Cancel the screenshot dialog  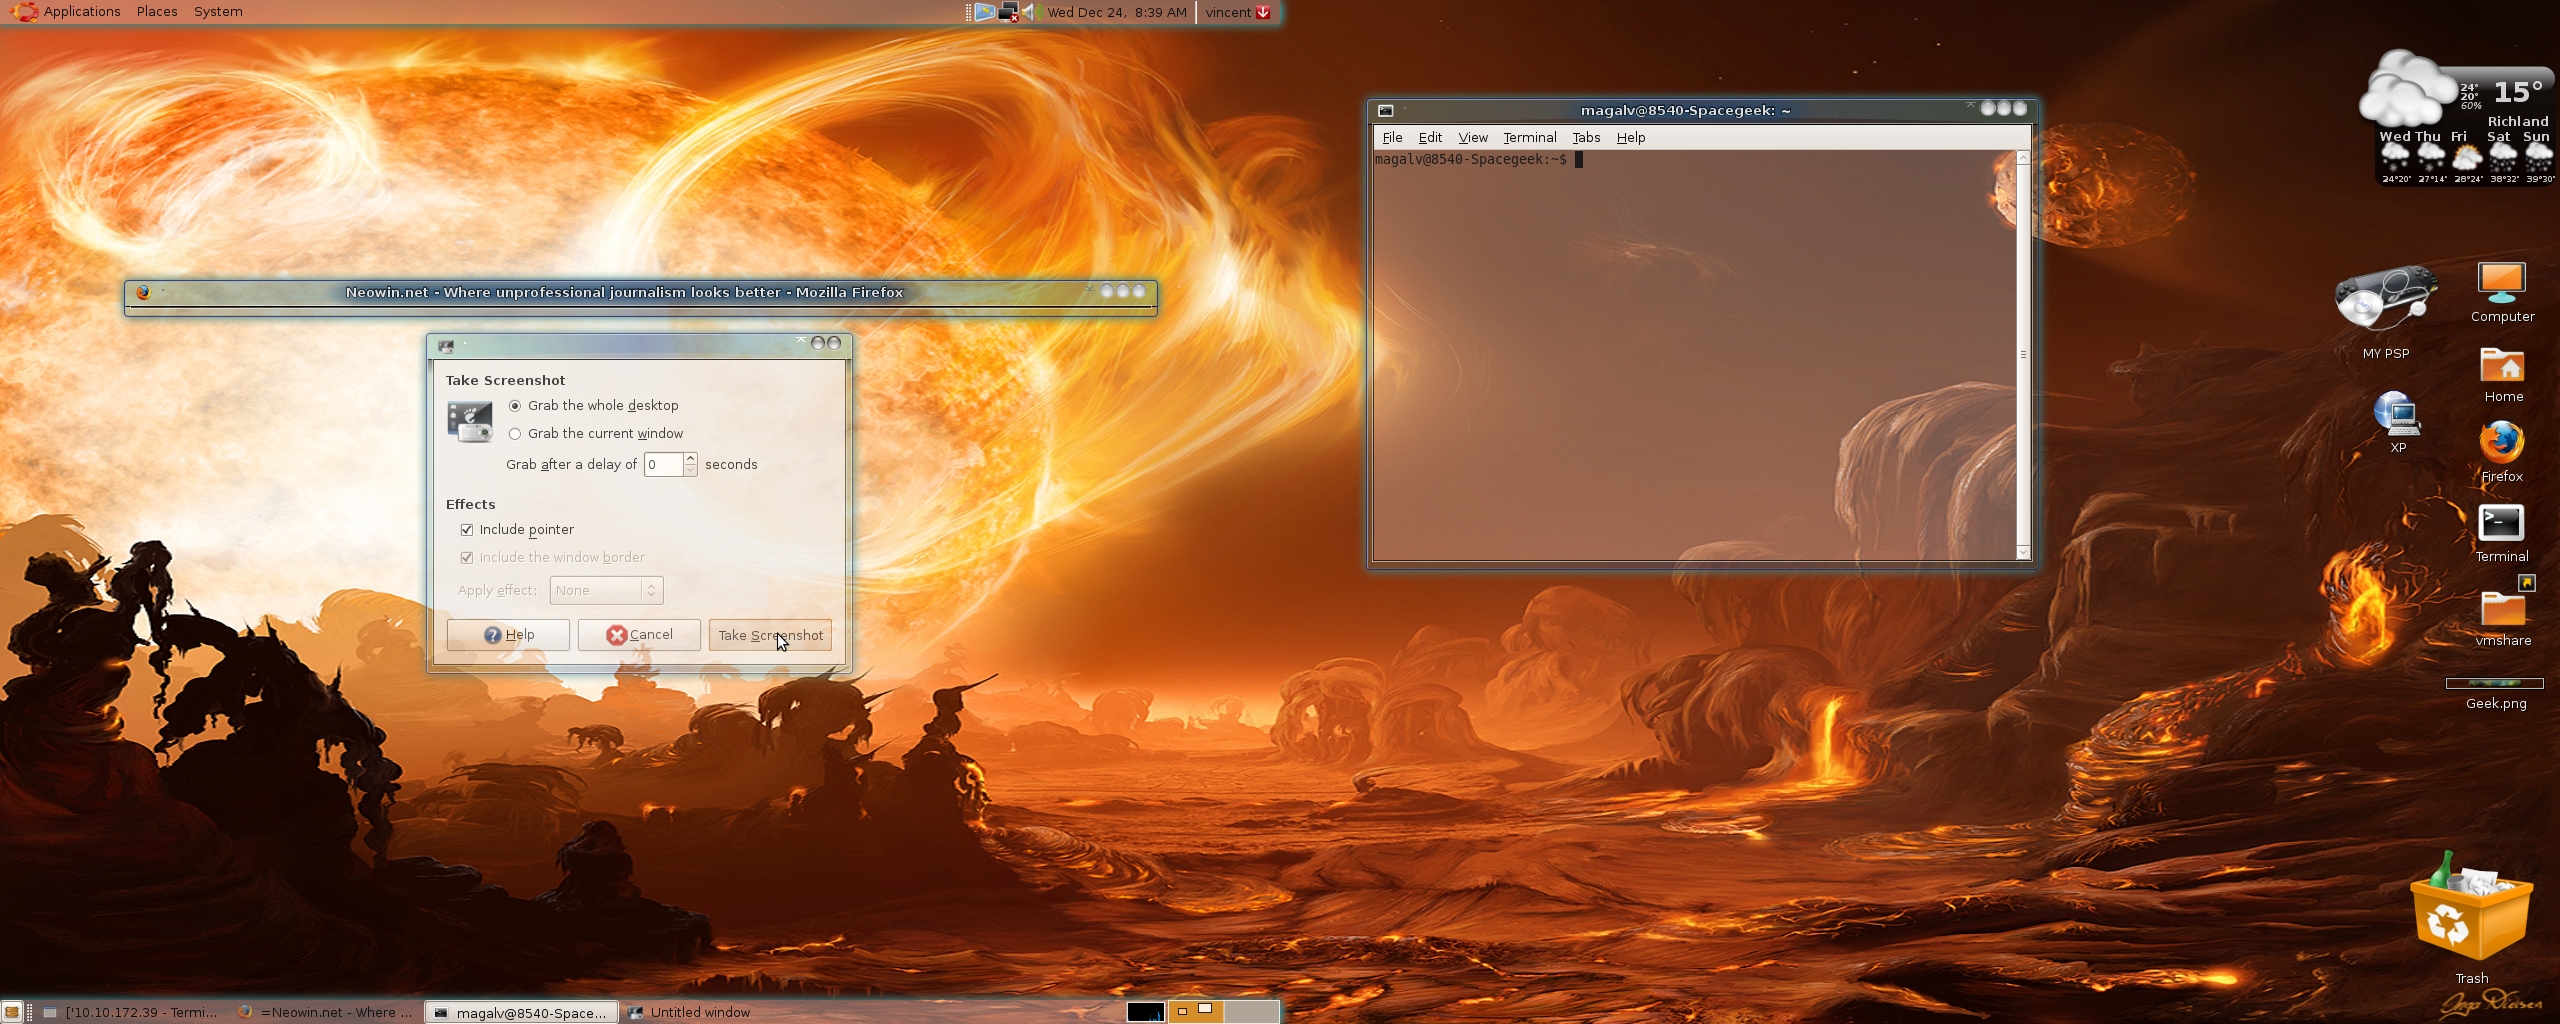click(639, 635)
